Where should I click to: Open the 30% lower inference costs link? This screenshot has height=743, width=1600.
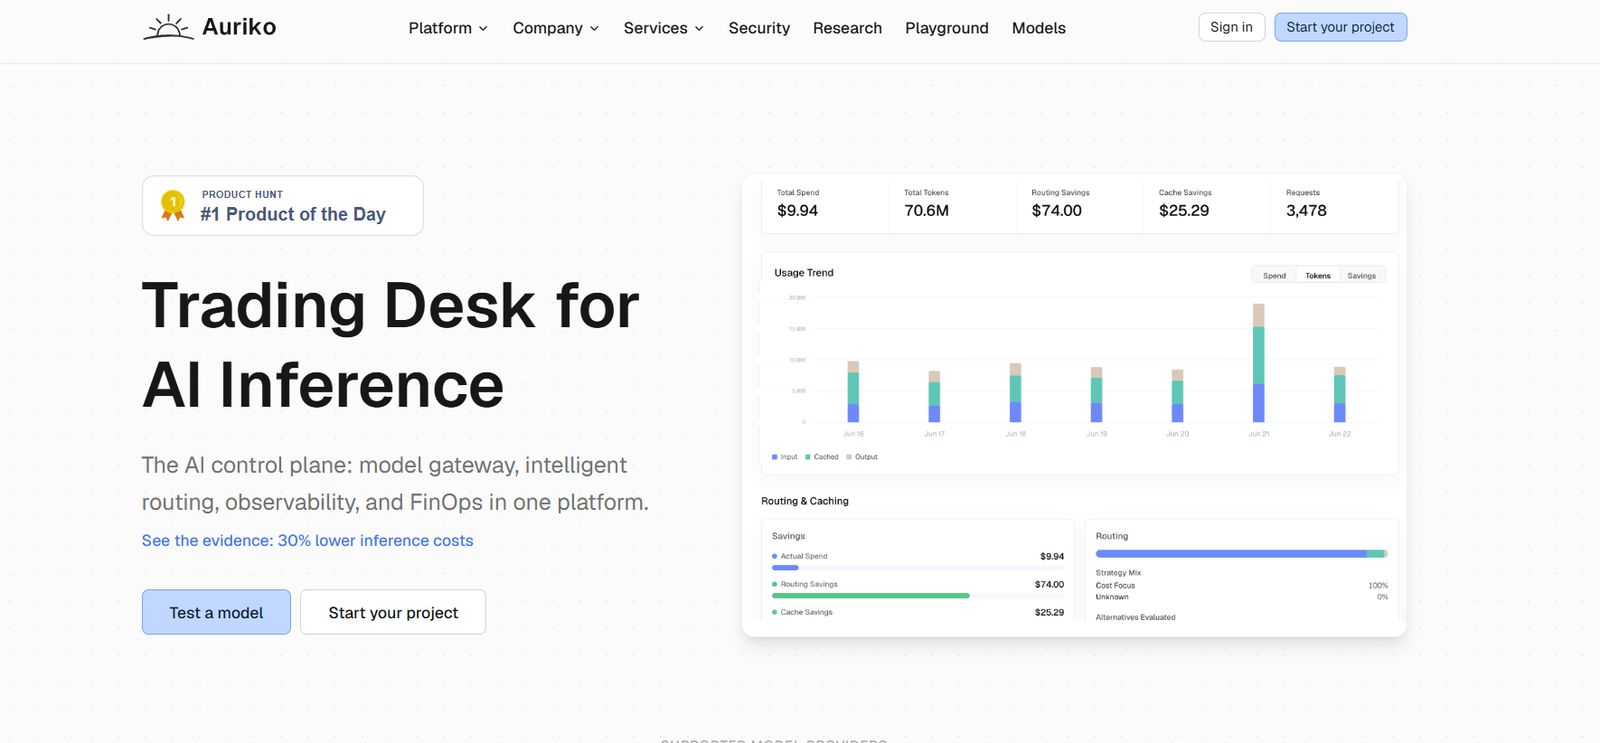point(307,540)
